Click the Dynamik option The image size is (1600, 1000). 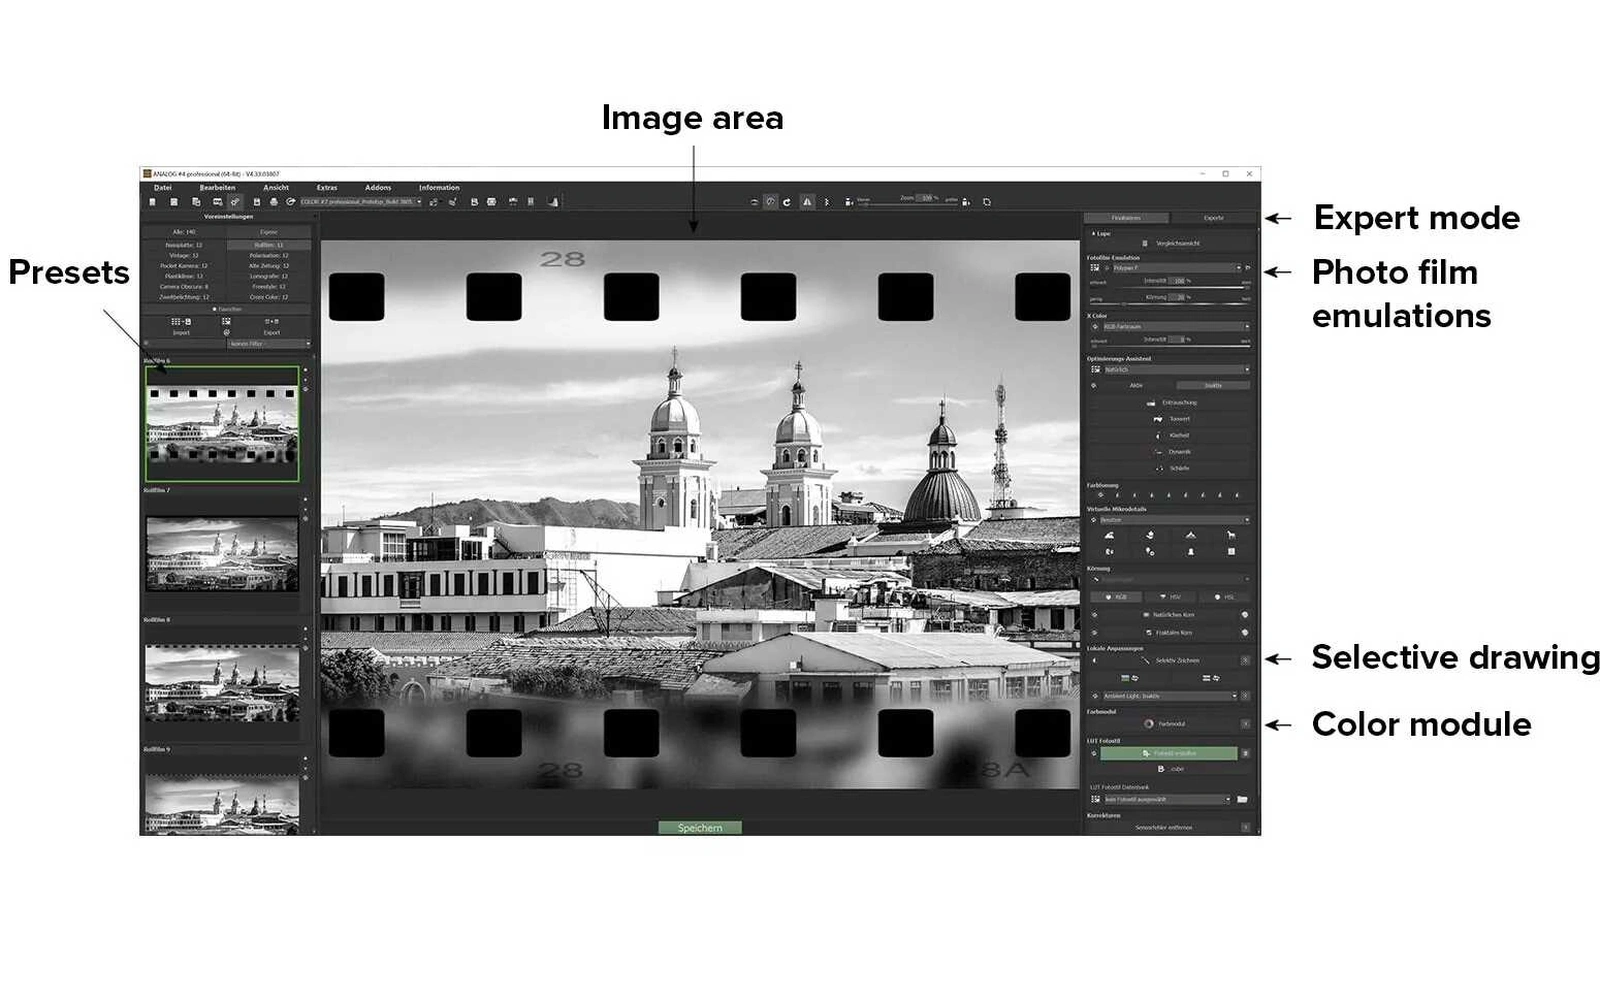pyautogui.click(x=1173, y=452)
